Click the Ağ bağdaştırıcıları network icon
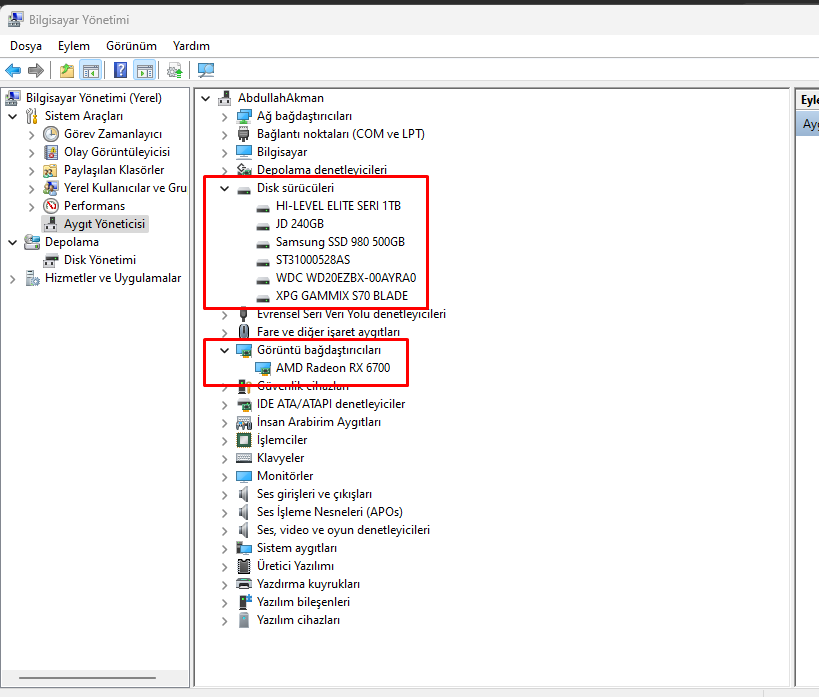819x697 pixels. pyautogui.click(x=244, y=116)
